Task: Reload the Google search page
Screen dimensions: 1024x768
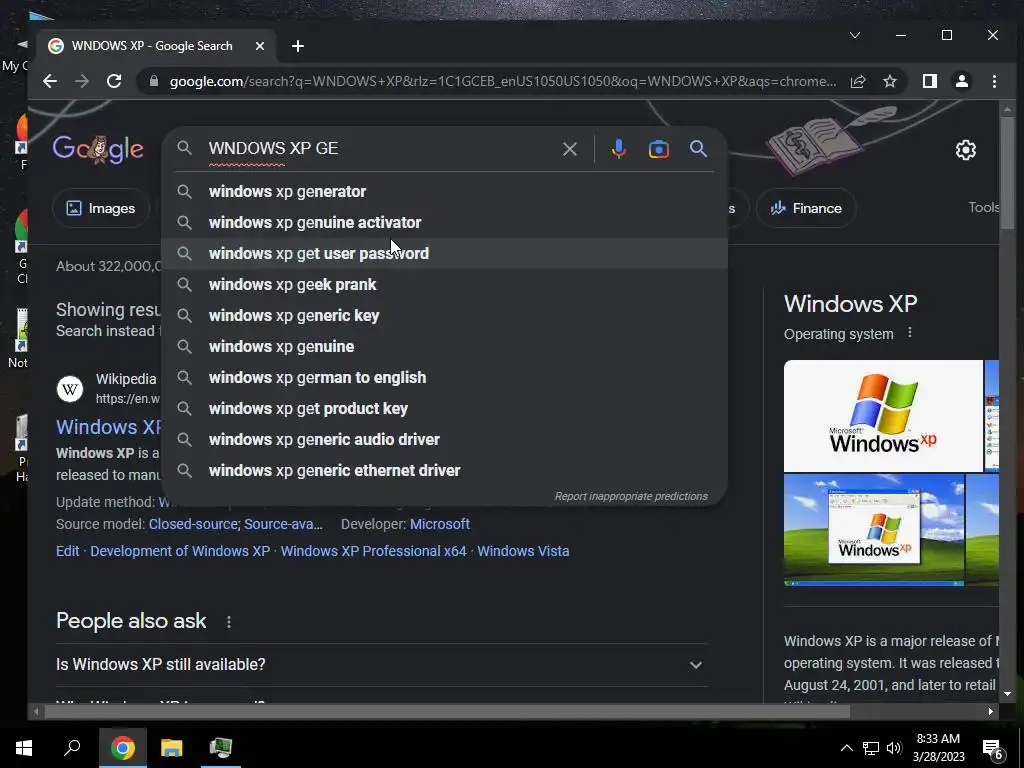Action: pyautogui.click(x=114, y=81)
